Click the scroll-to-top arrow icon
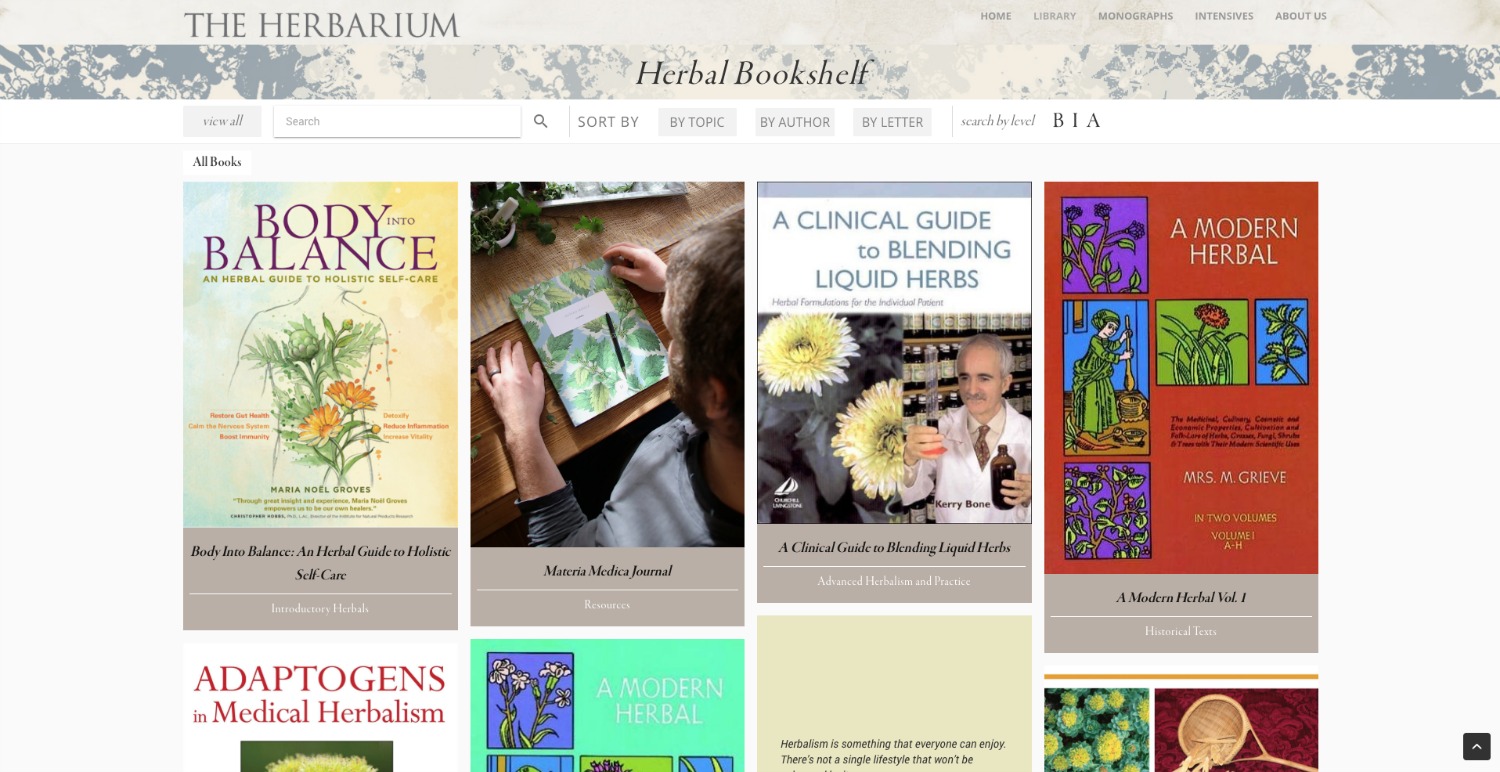Viewport: 1500px width, 772px height. pyautogui.click(x=1476, y=746)
